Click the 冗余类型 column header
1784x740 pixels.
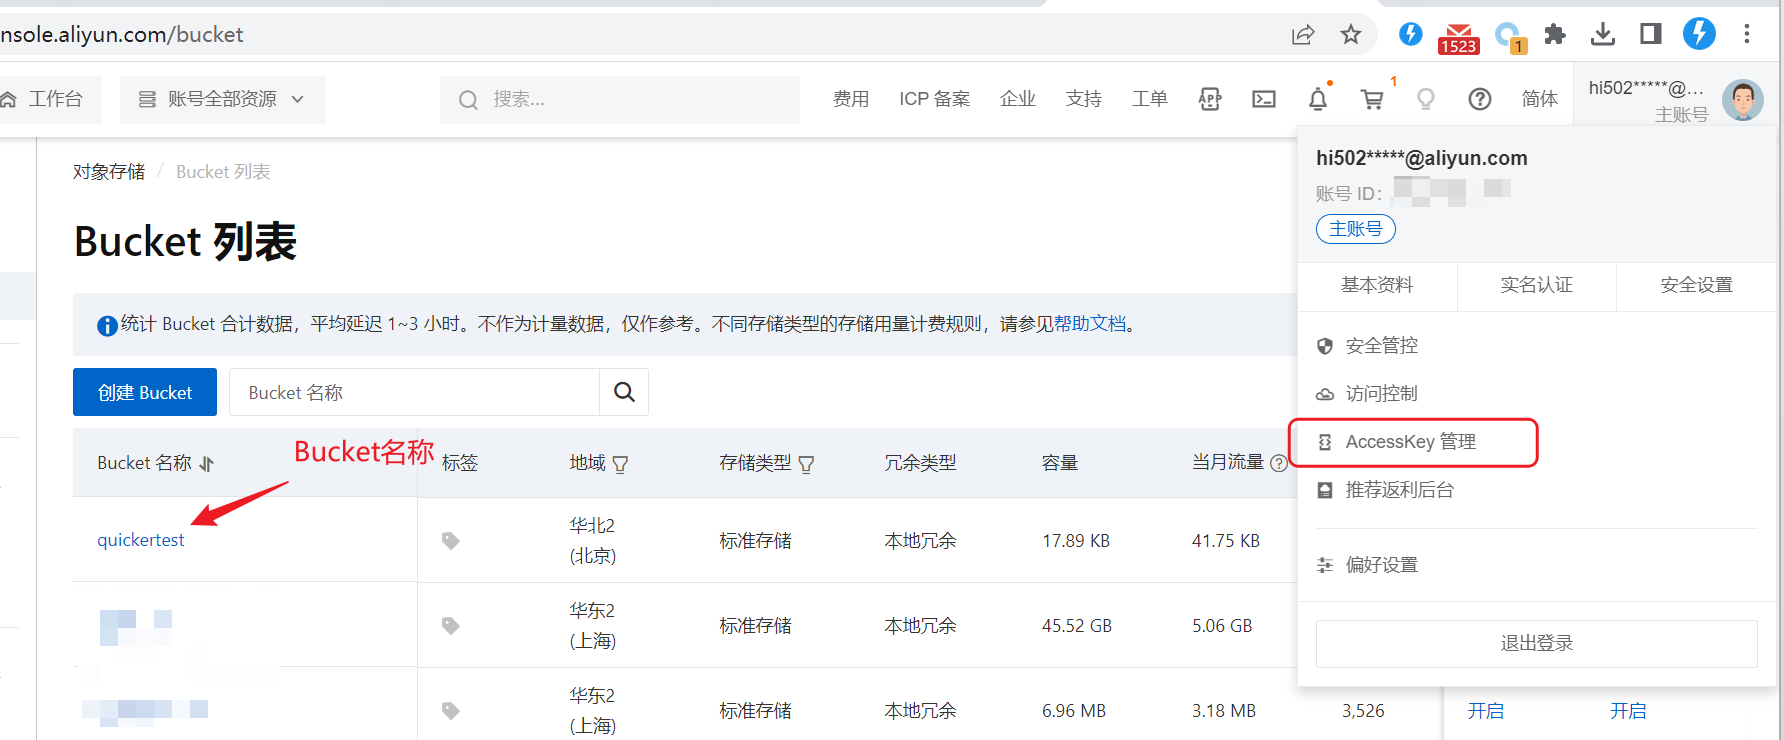coord(920,463)
